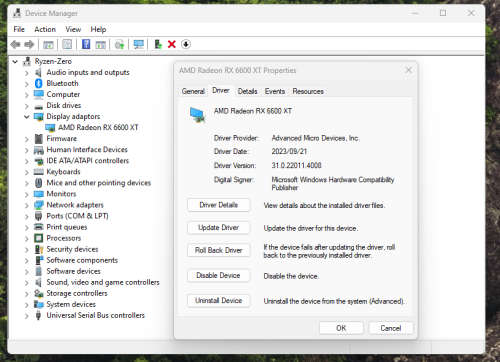Click the Scan for hardware changes monitor icon
Image resolution: width=500 pixels, height=362 pixels.
pos(138,44)
